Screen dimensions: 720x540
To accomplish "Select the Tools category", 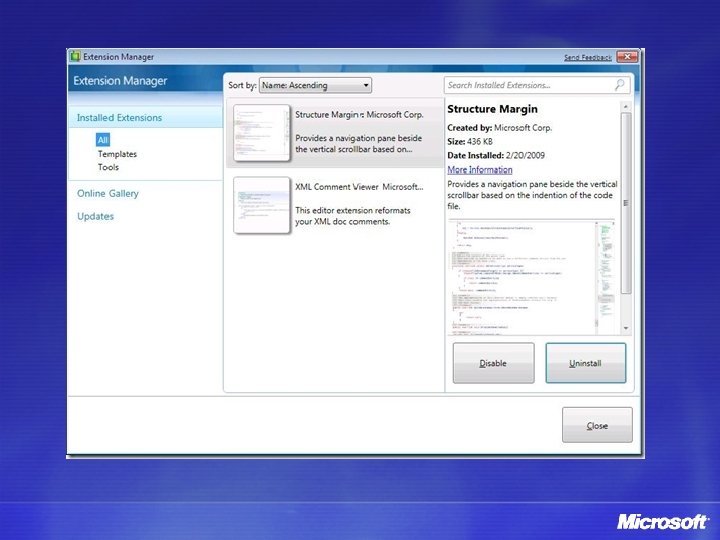I will tap(108, 167).
